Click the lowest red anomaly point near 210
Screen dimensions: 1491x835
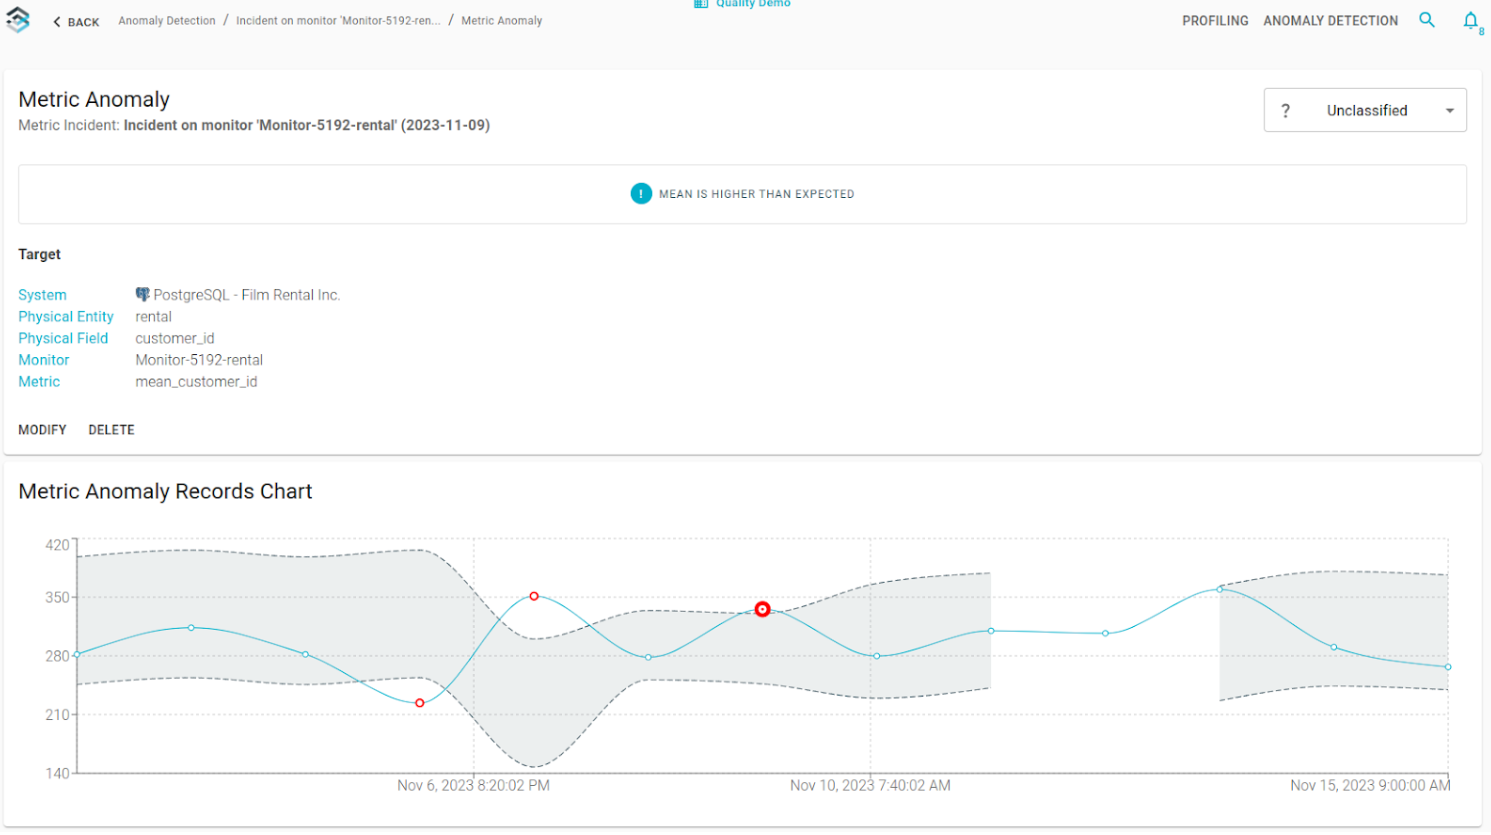[x=420, y=703]
